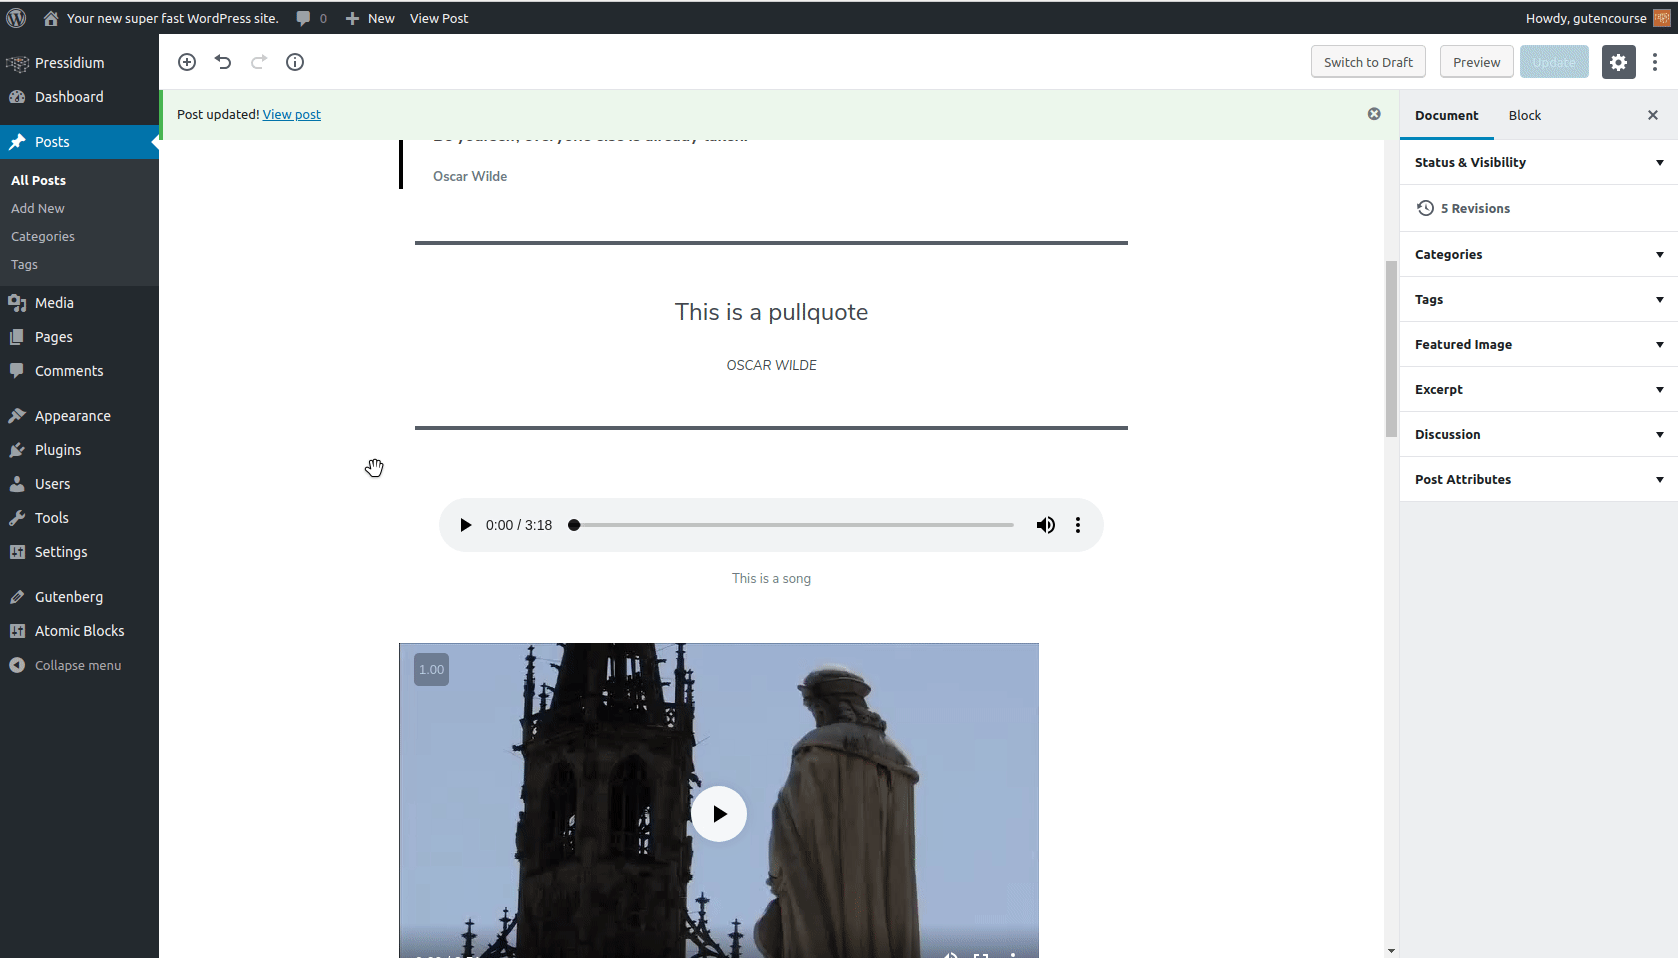Select Add New submenu item
This screenshot has width=1678, height=958.
[x=38, y=208]
